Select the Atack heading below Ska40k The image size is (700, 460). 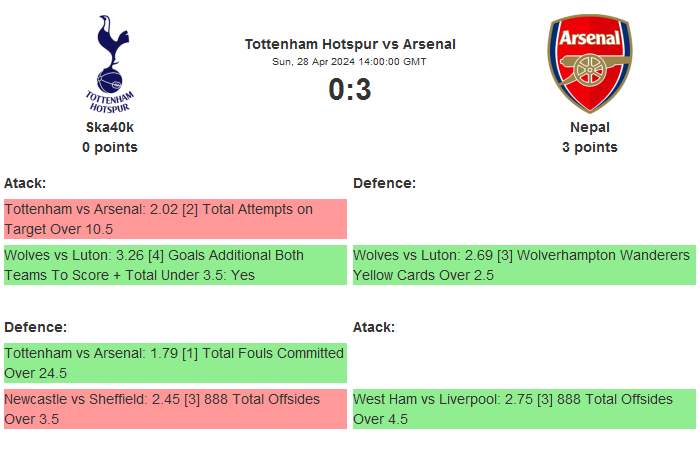click(x=25, y=183)
